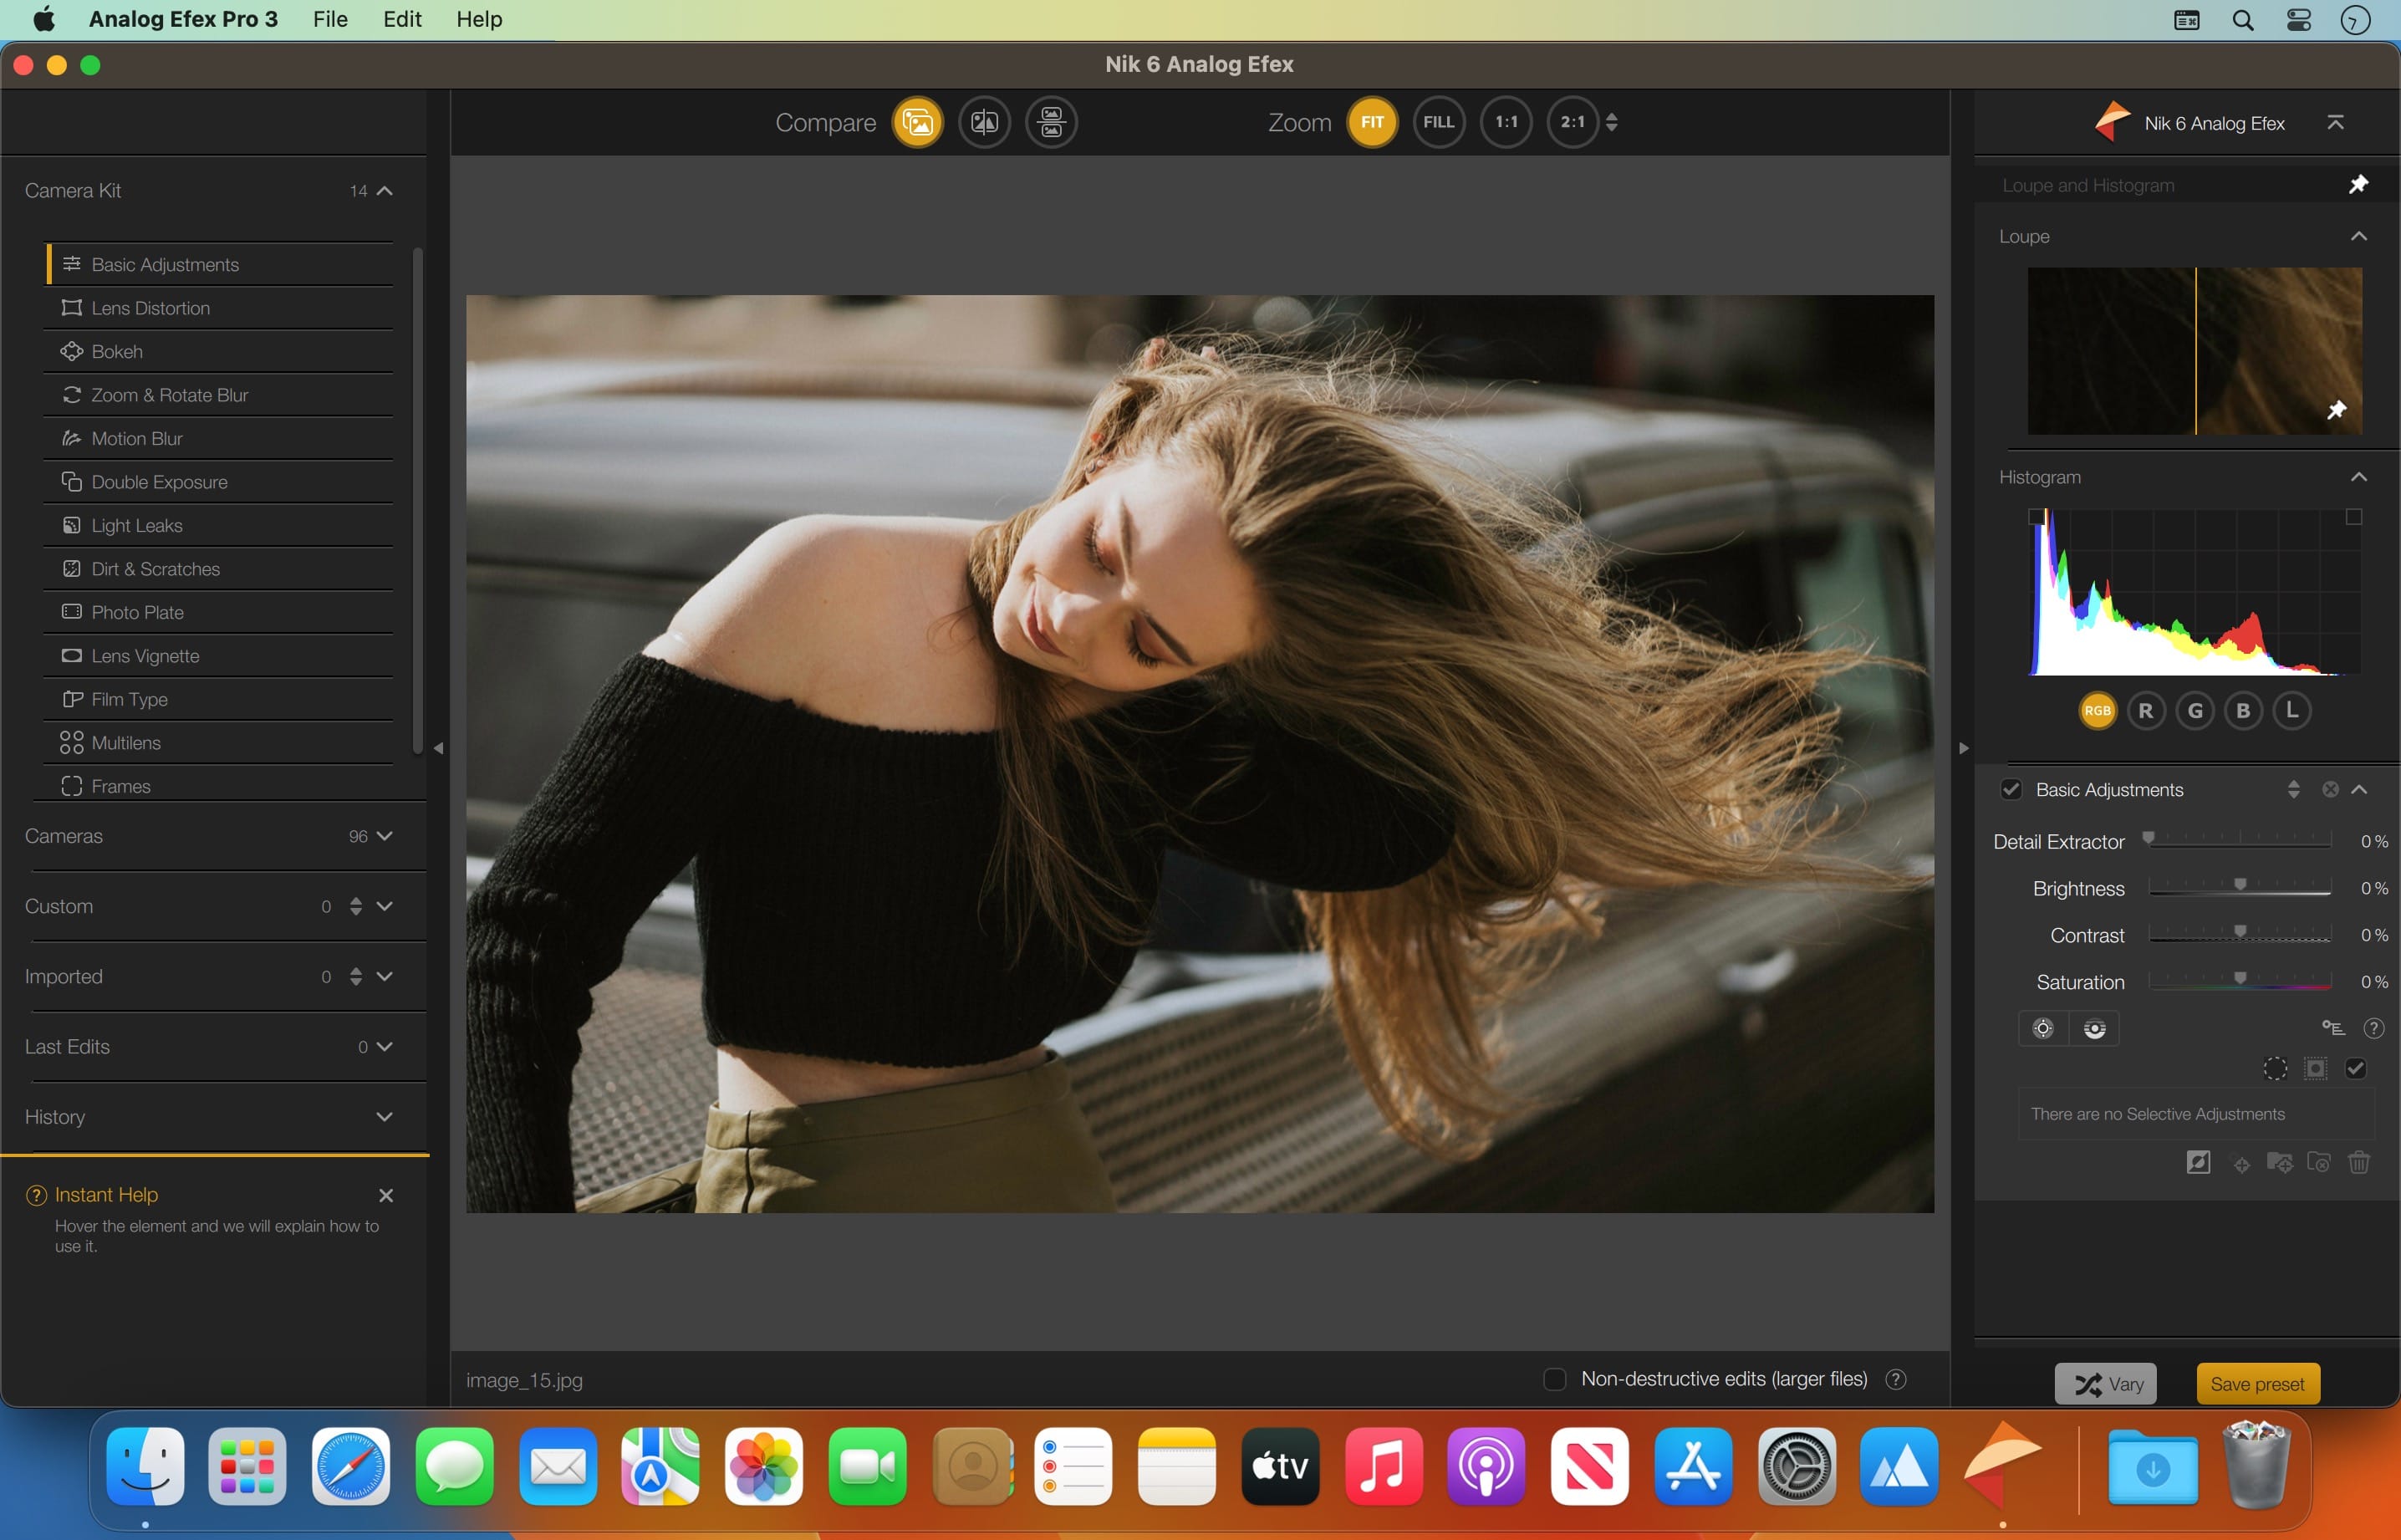This screenshot has width=2401, height=1540.
Task: Add a control point selective adjustment
Action: point(2043,1028)
